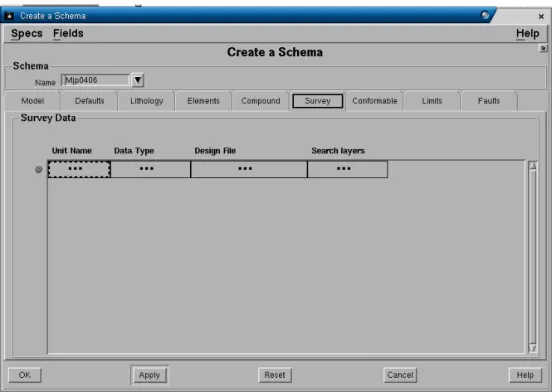Screen dimensions: 552x392
Task: Open the Specs menu
Action: (27, 33)
